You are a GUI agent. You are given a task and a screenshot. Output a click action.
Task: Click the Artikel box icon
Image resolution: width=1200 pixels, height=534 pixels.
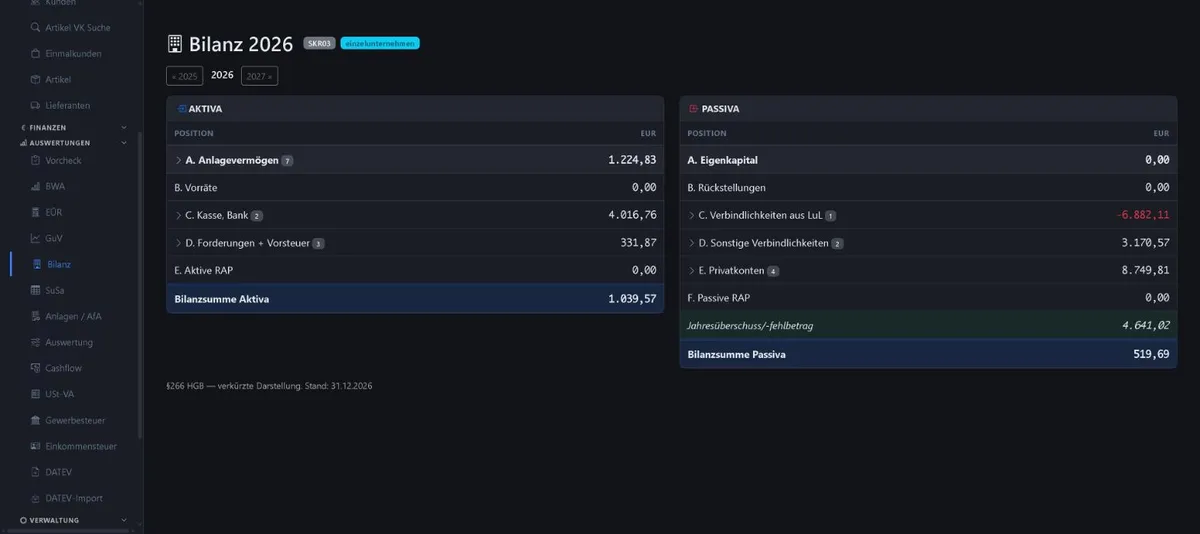[x=36, y=80]
